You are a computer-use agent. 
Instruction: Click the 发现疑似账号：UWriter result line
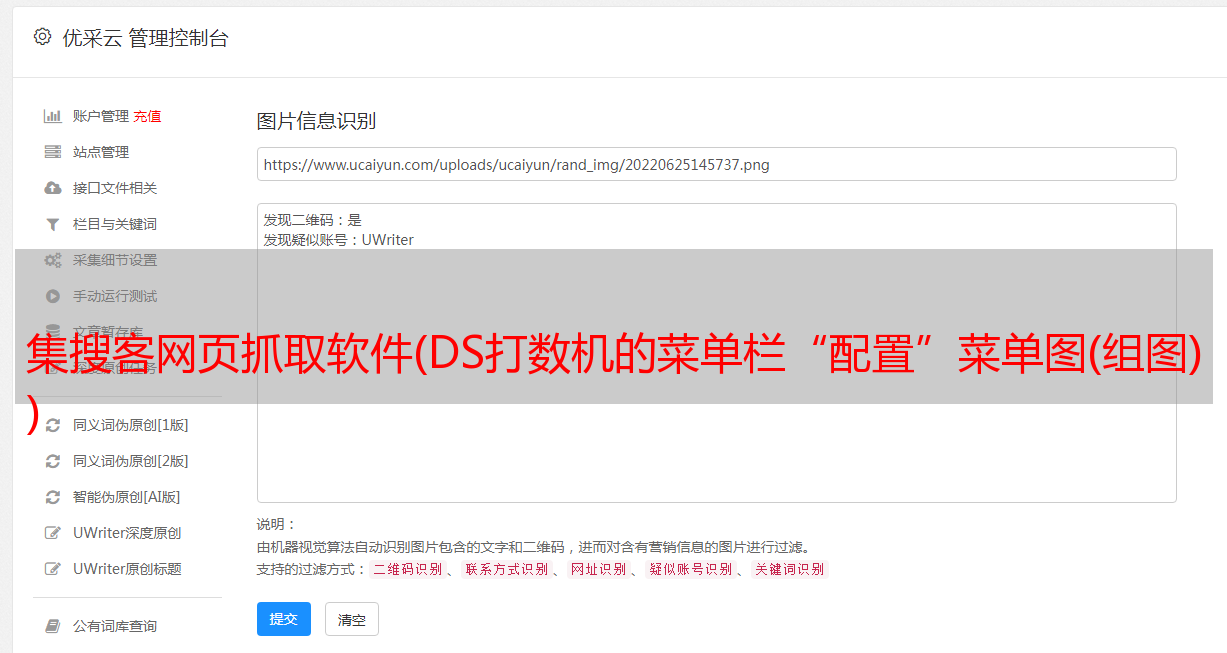click(x=339, y=240)
